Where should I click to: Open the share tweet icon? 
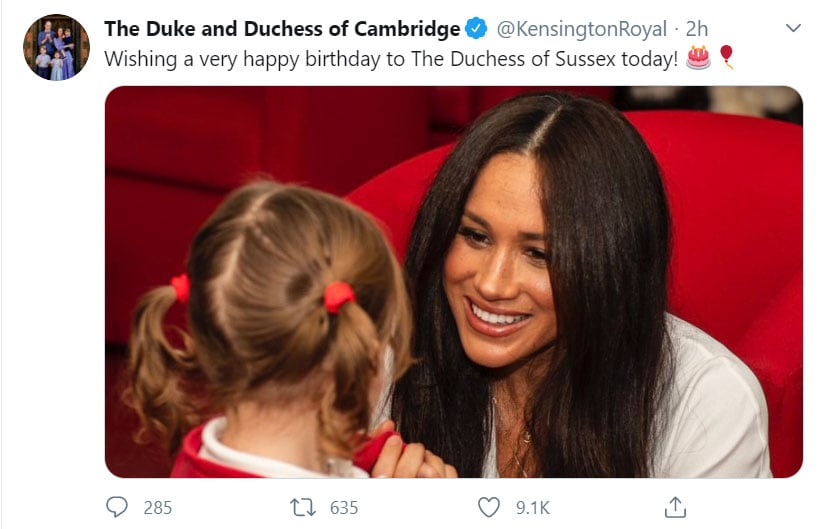(x=675, y=507)
